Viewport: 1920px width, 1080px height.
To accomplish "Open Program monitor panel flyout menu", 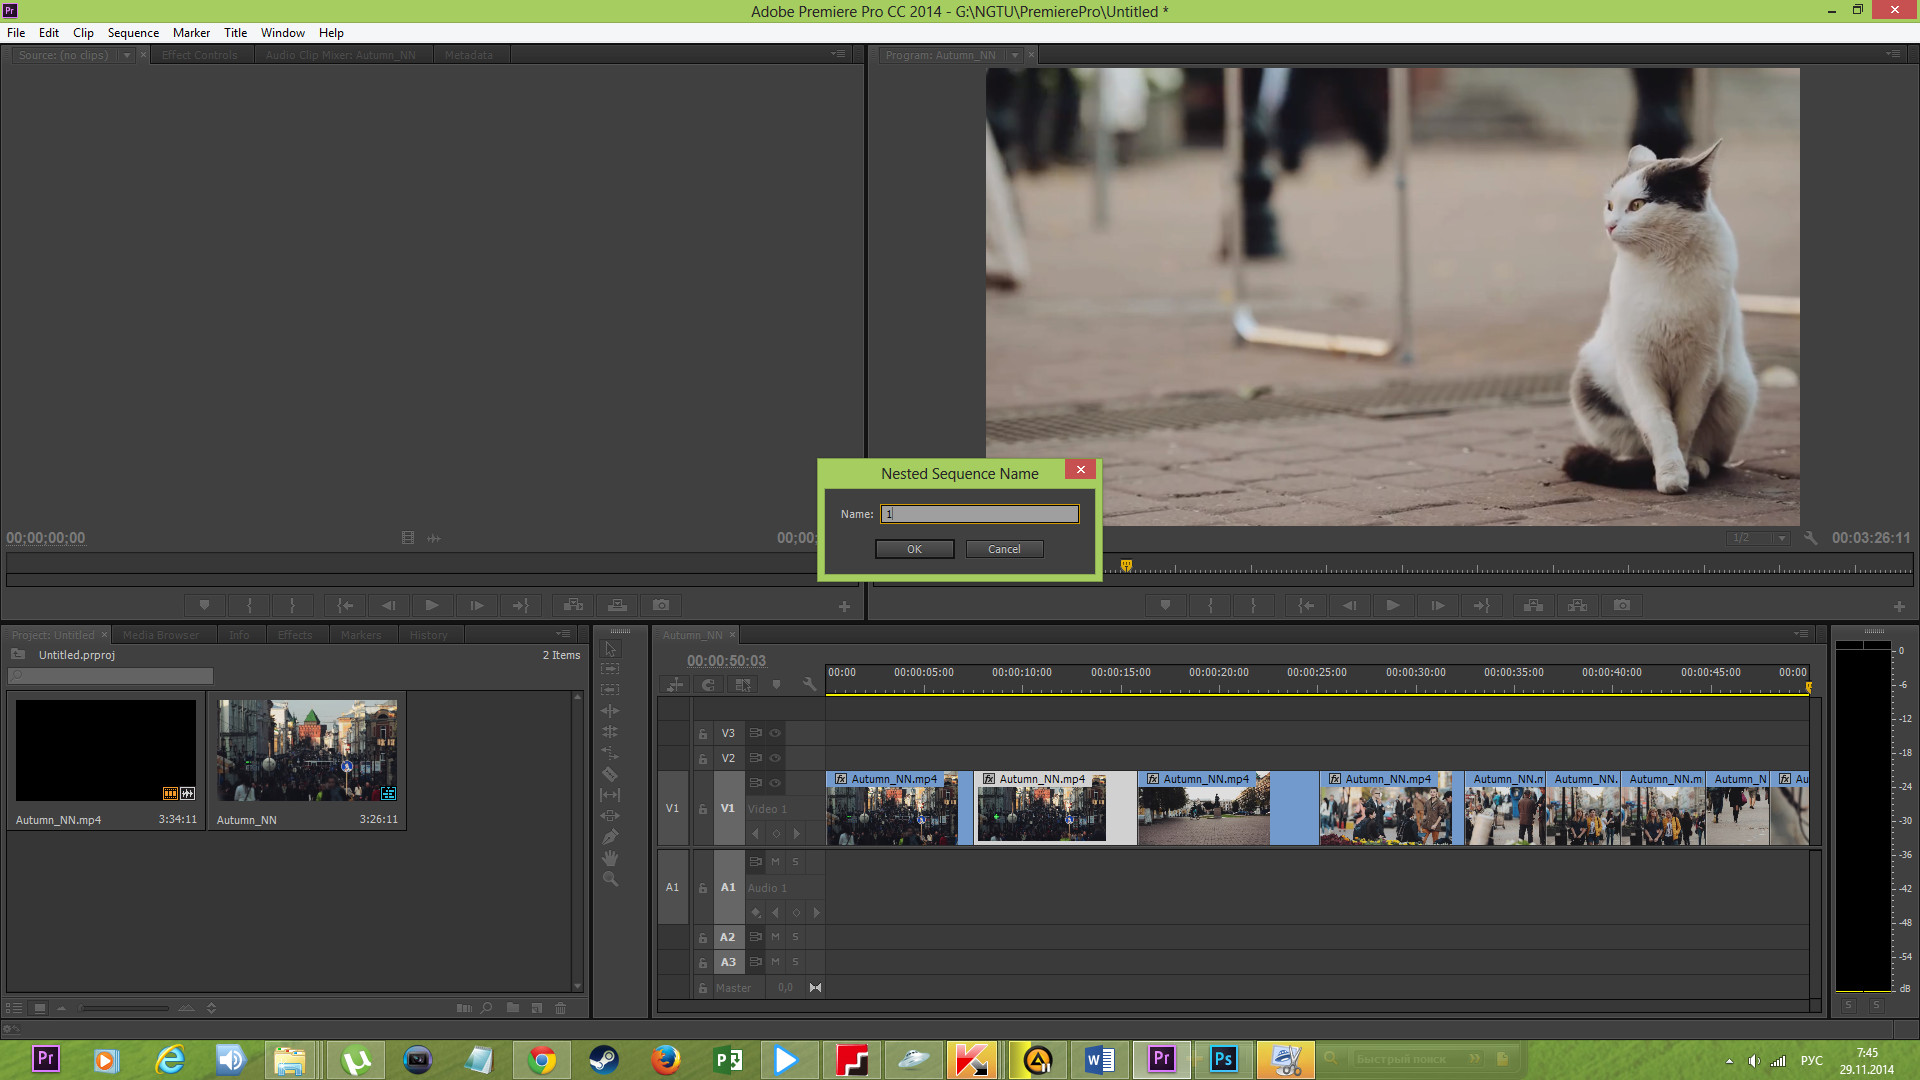I will 1893,54.
